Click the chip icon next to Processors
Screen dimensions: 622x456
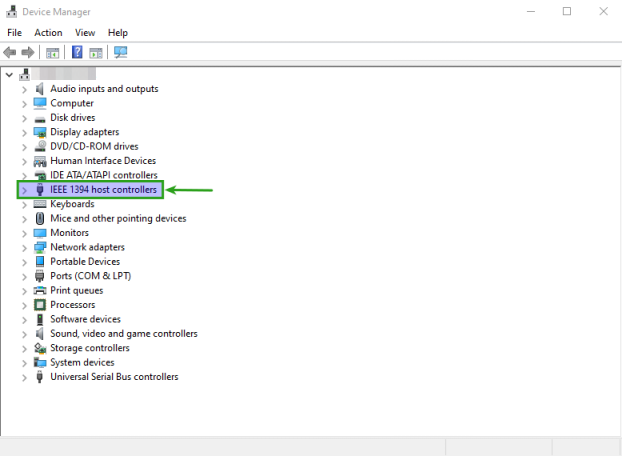pos(40,305)
